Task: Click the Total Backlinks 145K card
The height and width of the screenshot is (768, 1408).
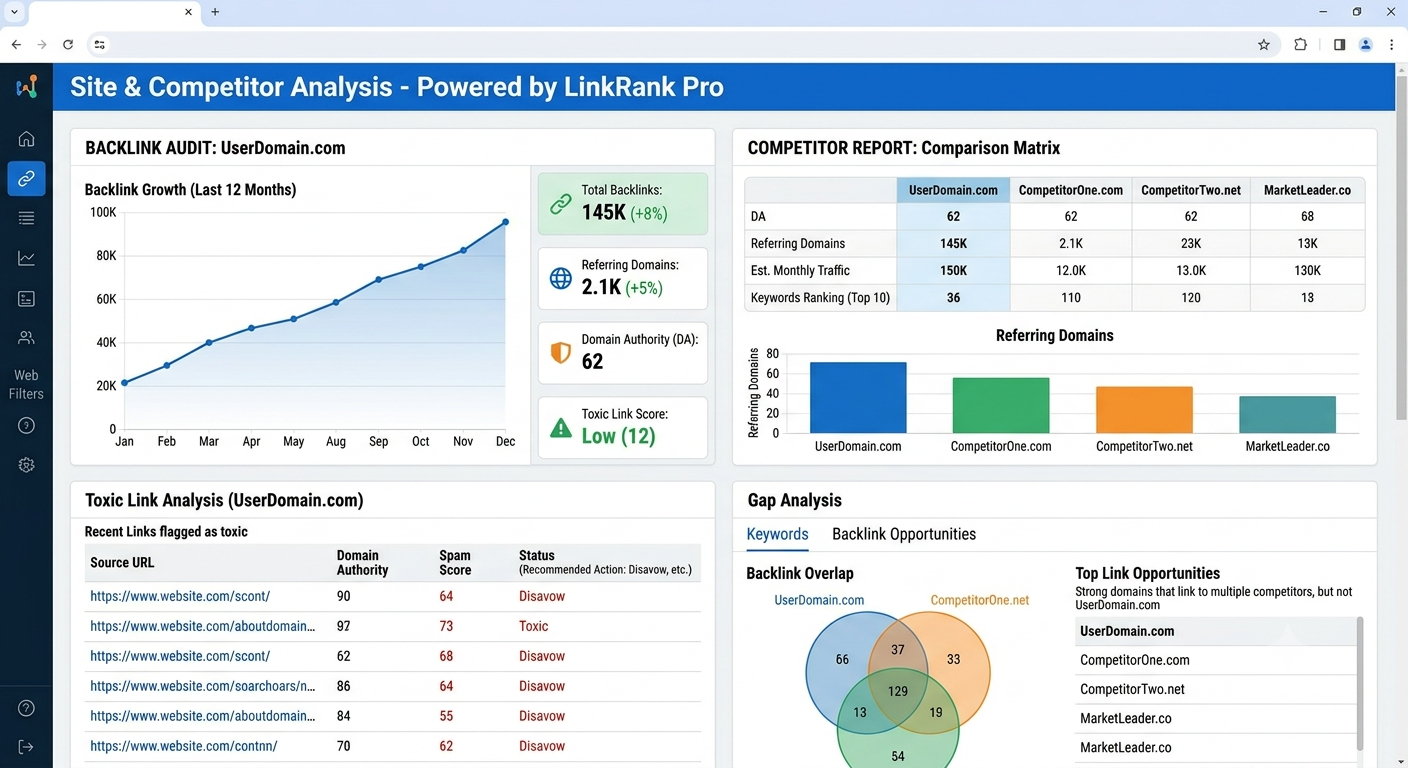Action: [623, 204]
